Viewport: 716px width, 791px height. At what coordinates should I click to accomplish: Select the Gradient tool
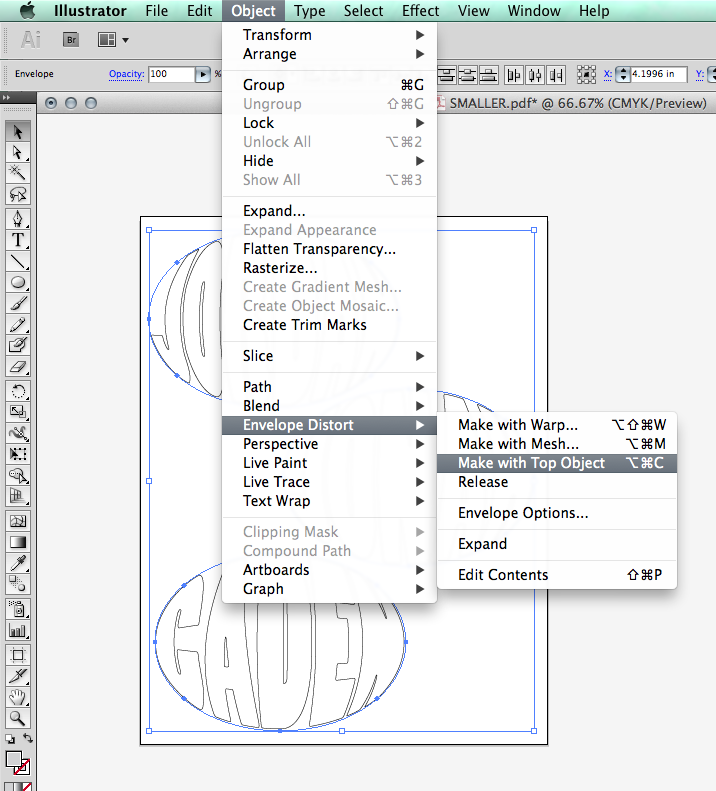pos(18,542)
